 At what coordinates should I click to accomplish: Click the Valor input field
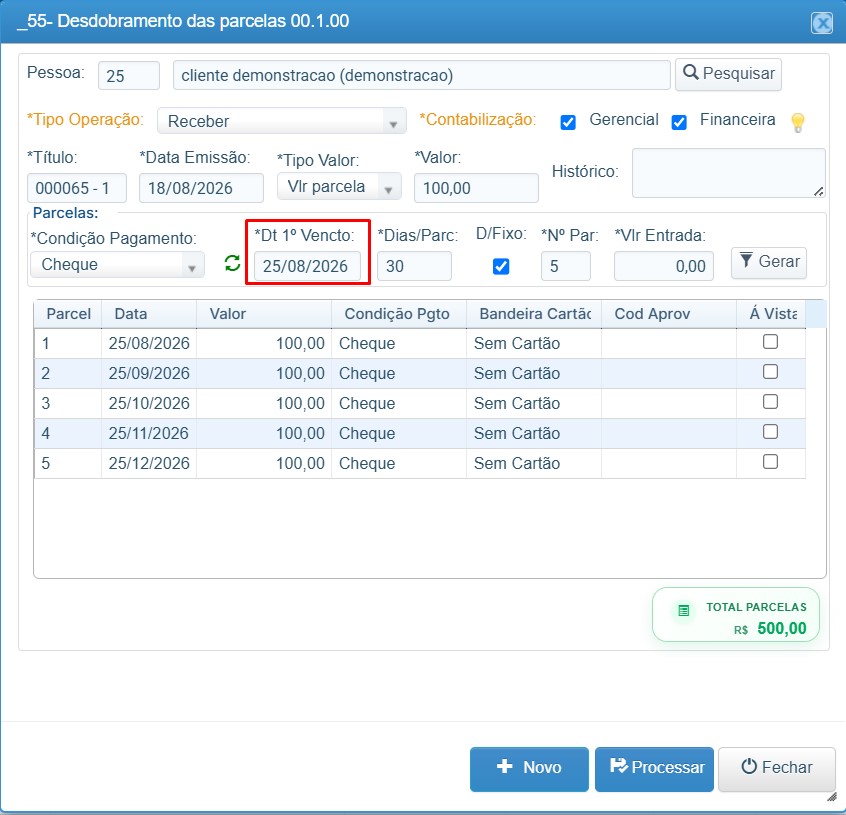pyautogui.click(x=476, y=188)
